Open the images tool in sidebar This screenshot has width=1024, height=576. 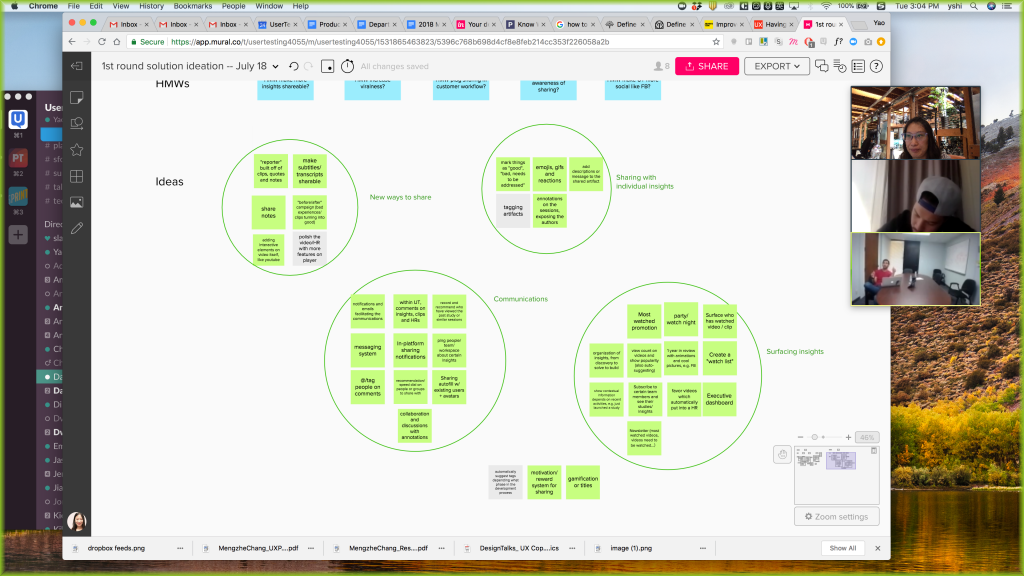coord(76,202)
